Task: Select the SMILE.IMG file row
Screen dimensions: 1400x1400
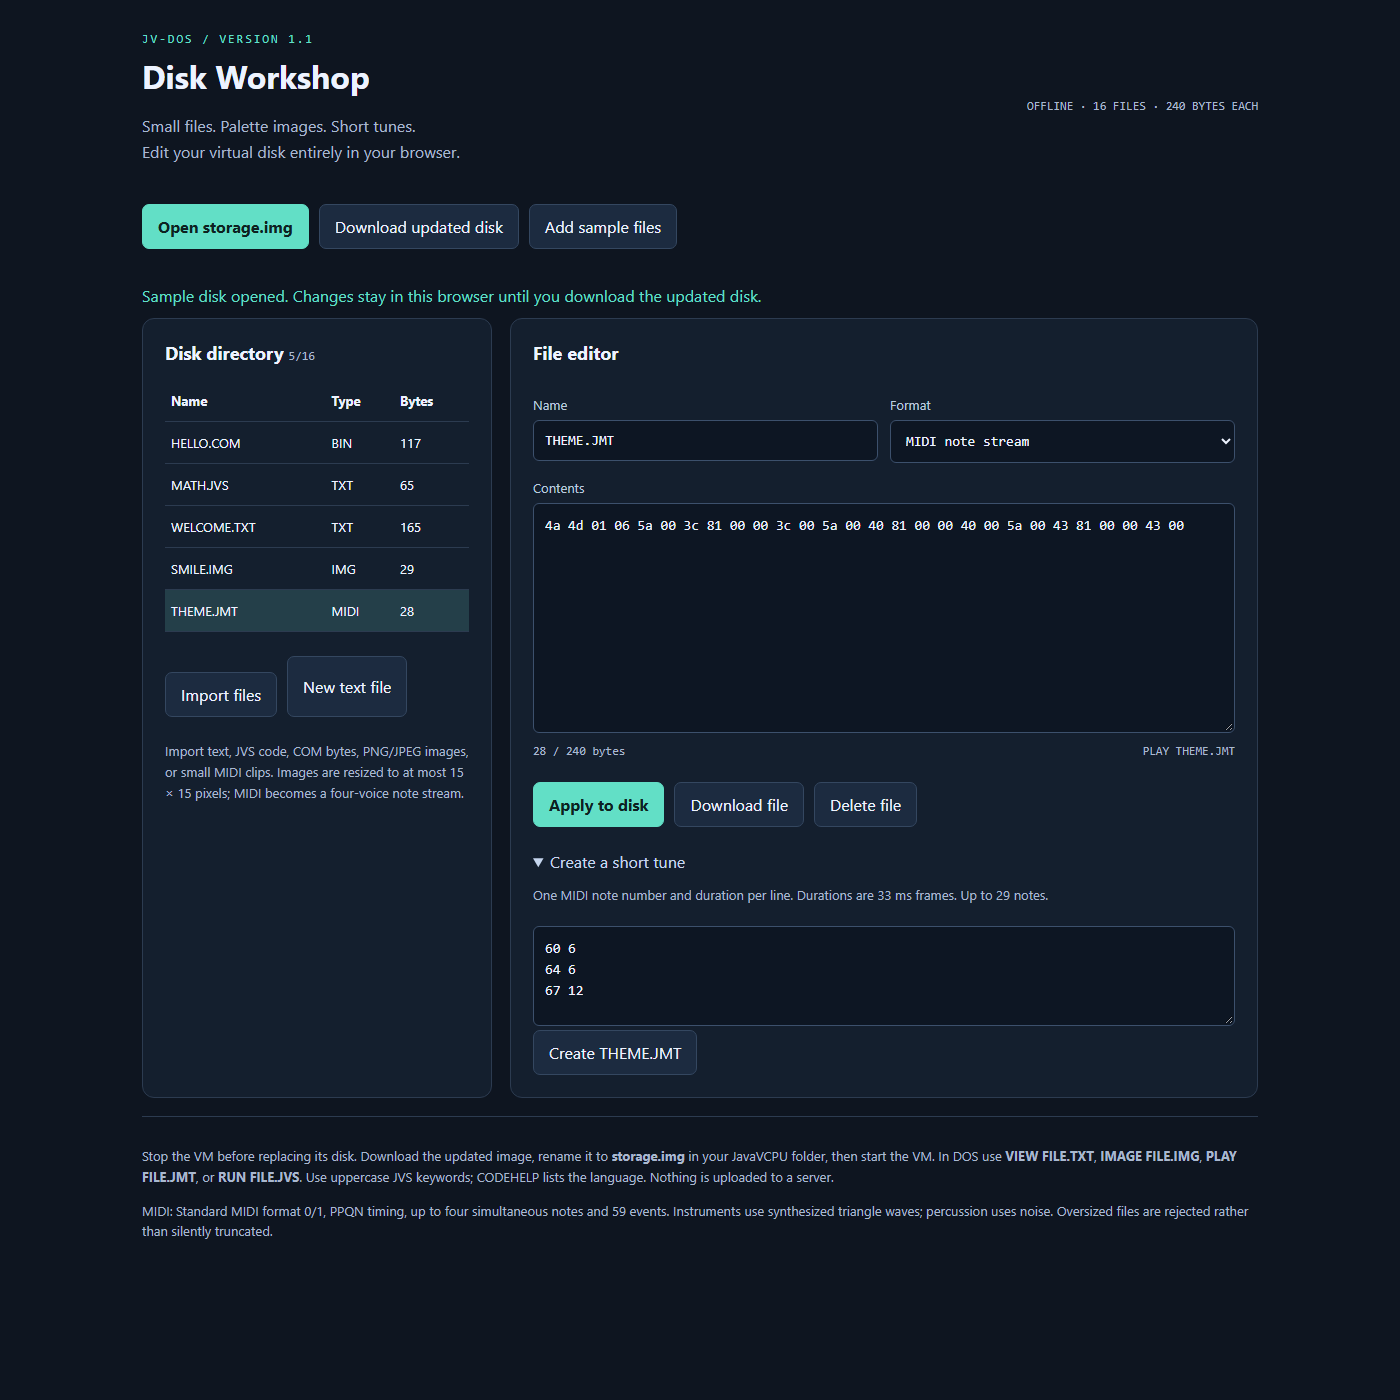Action: tap(317, 569)
